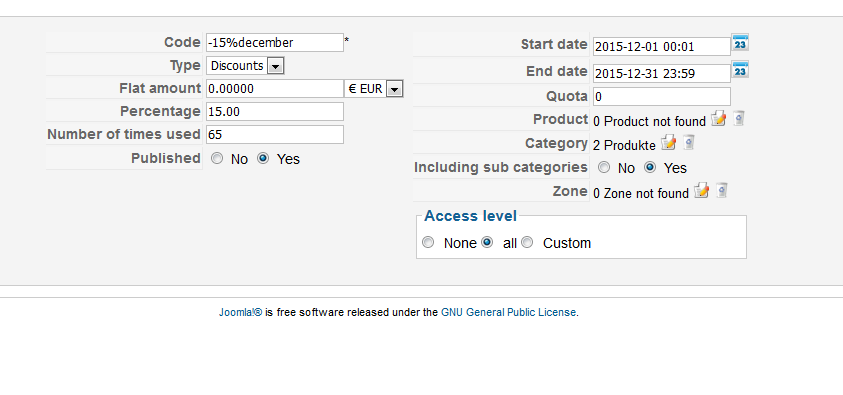Click into the Code text field
The height and width of the screenshot is (395, 843).
tap(275, 42)
